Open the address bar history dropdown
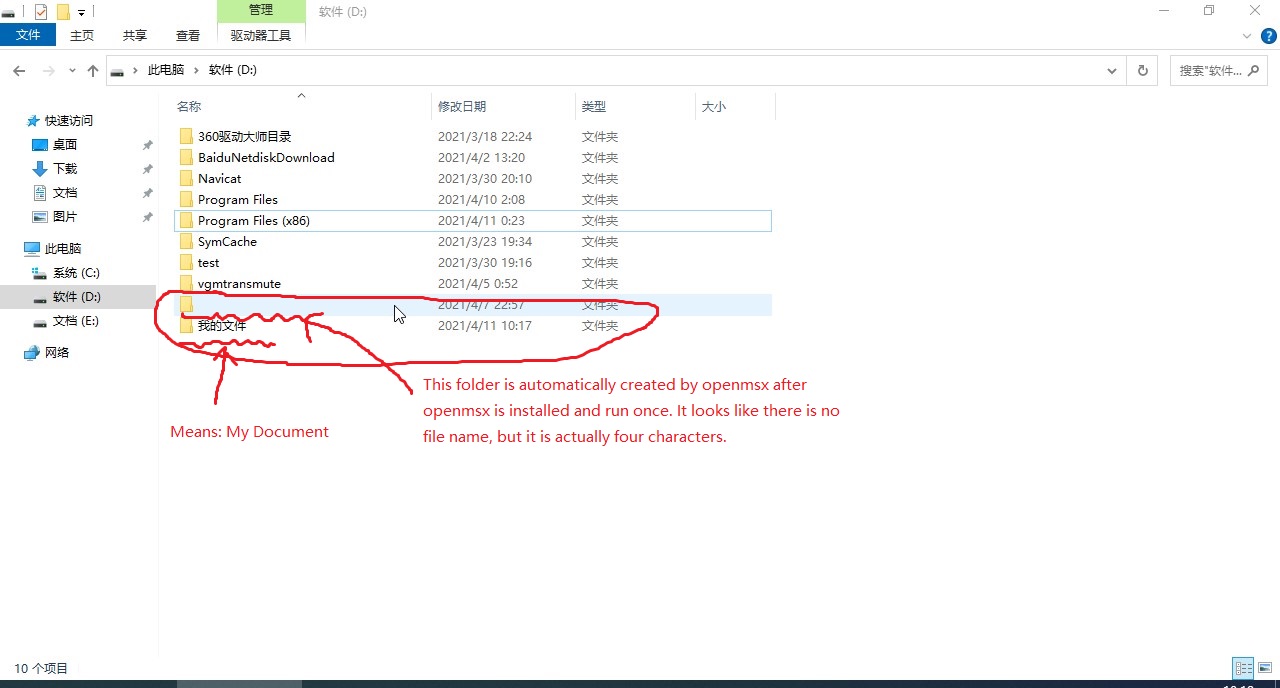The image size is (1280, 688). tap(1112, 71)
